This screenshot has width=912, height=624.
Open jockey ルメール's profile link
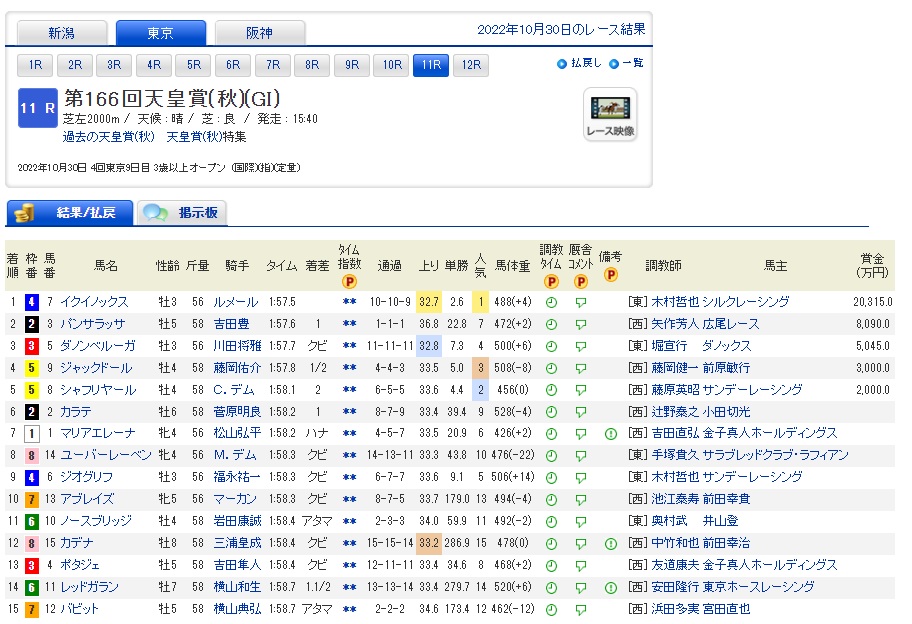click(236, 302)
